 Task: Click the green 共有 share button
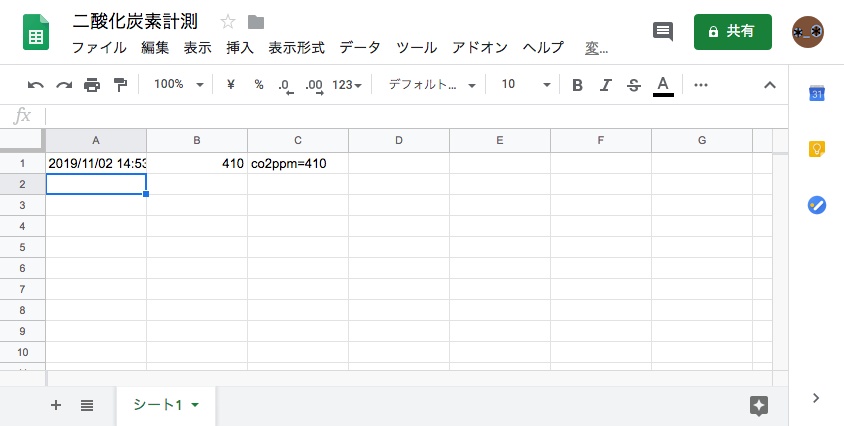coord(732,31)
